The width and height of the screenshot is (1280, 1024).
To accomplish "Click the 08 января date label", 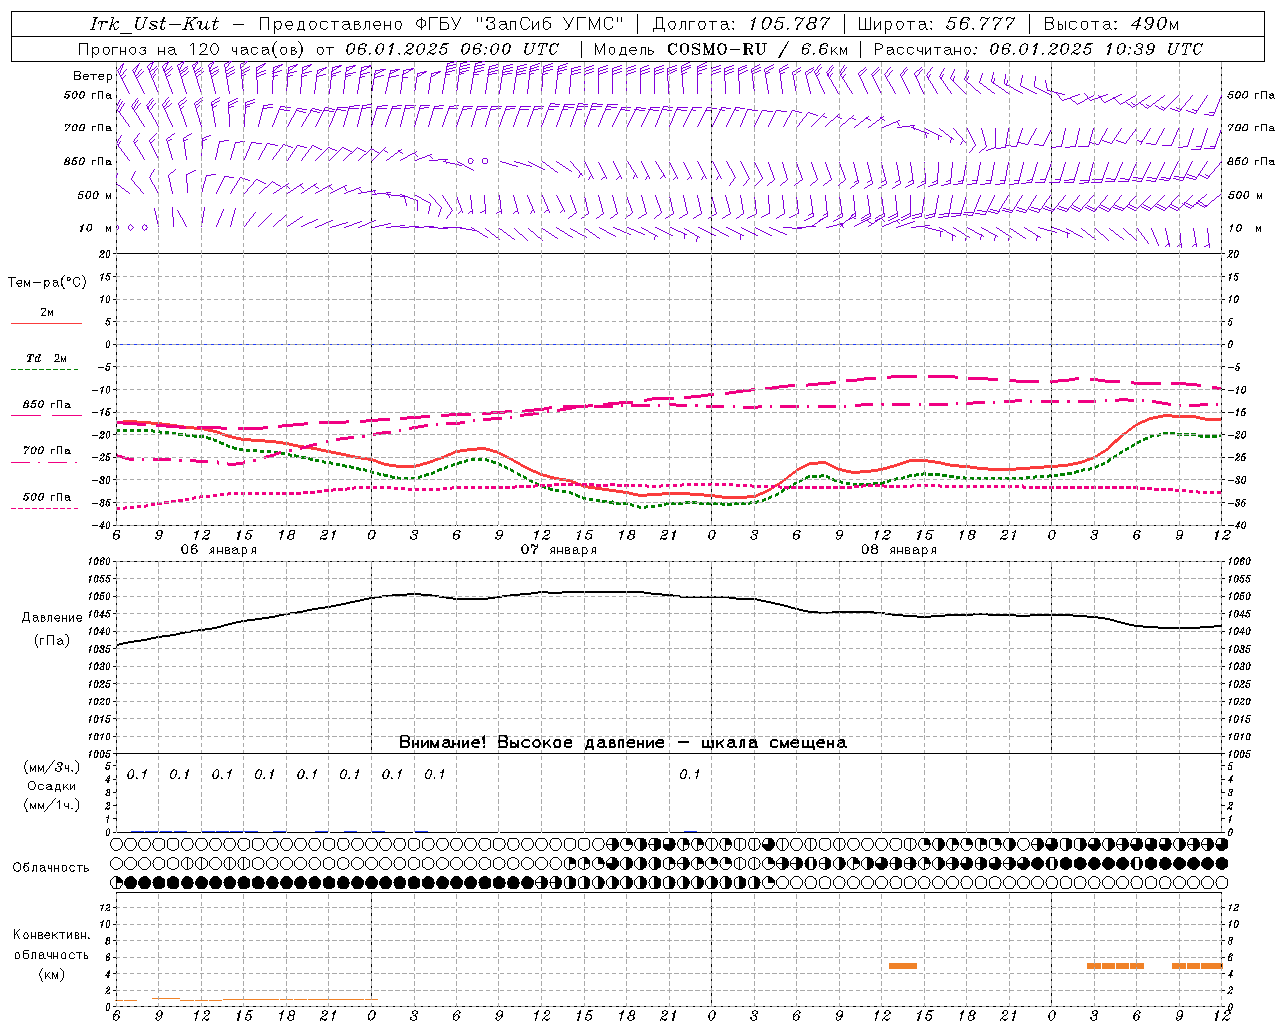I will 899,550.
